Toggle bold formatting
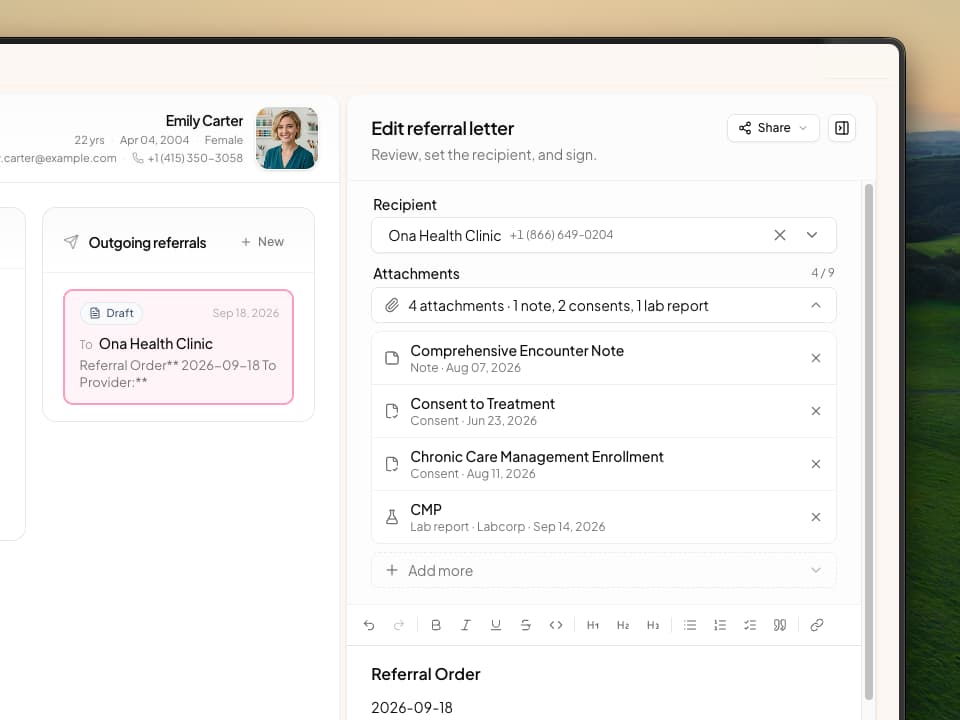 point(436,625)
